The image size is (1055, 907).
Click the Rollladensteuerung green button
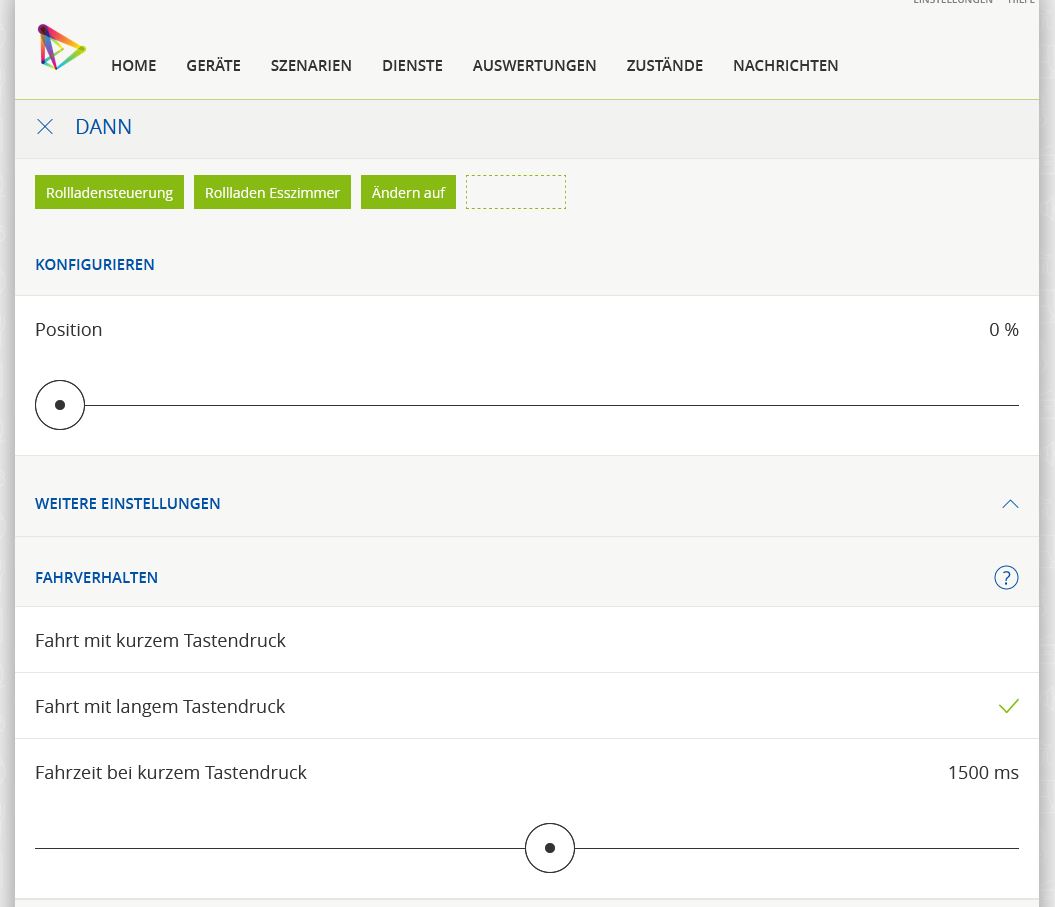(109, 192)
